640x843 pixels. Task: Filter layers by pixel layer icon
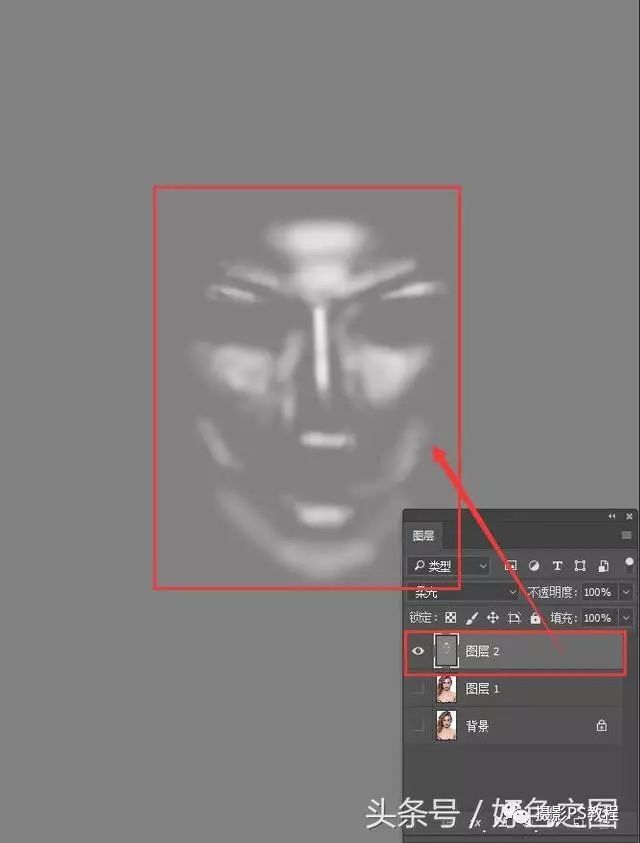pos(511,566)
